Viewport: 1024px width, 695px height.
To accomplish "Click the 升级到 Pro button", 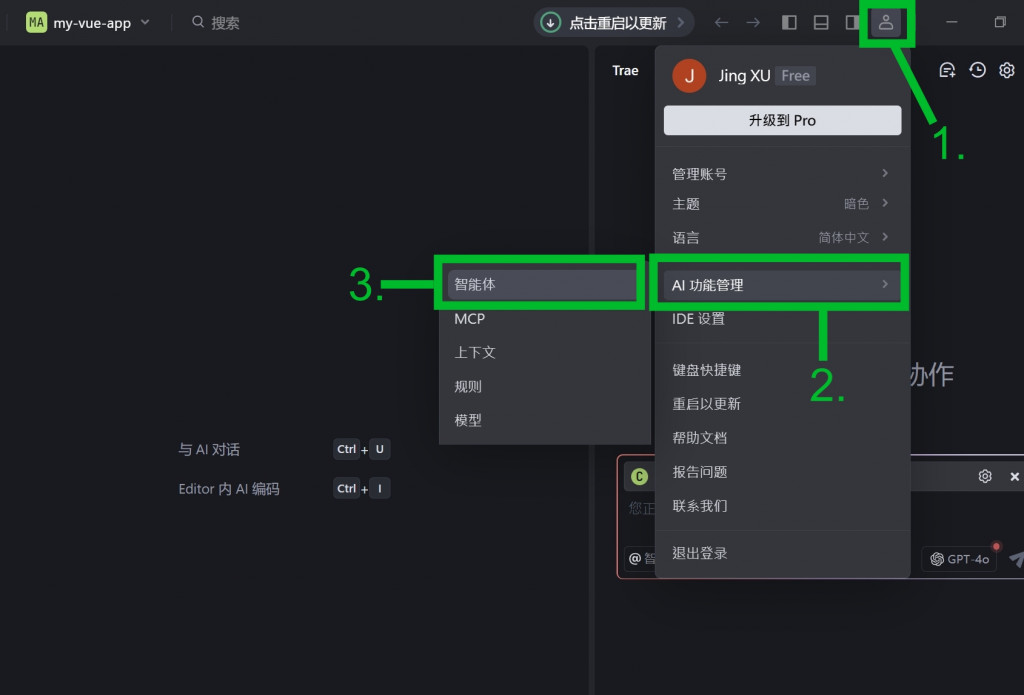I will pos(782,120).
